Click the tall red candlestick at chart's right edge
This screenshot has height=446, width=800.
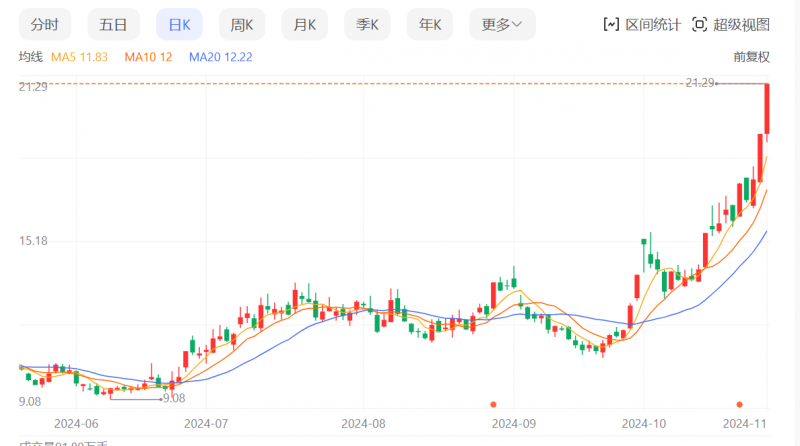point(767,110)
